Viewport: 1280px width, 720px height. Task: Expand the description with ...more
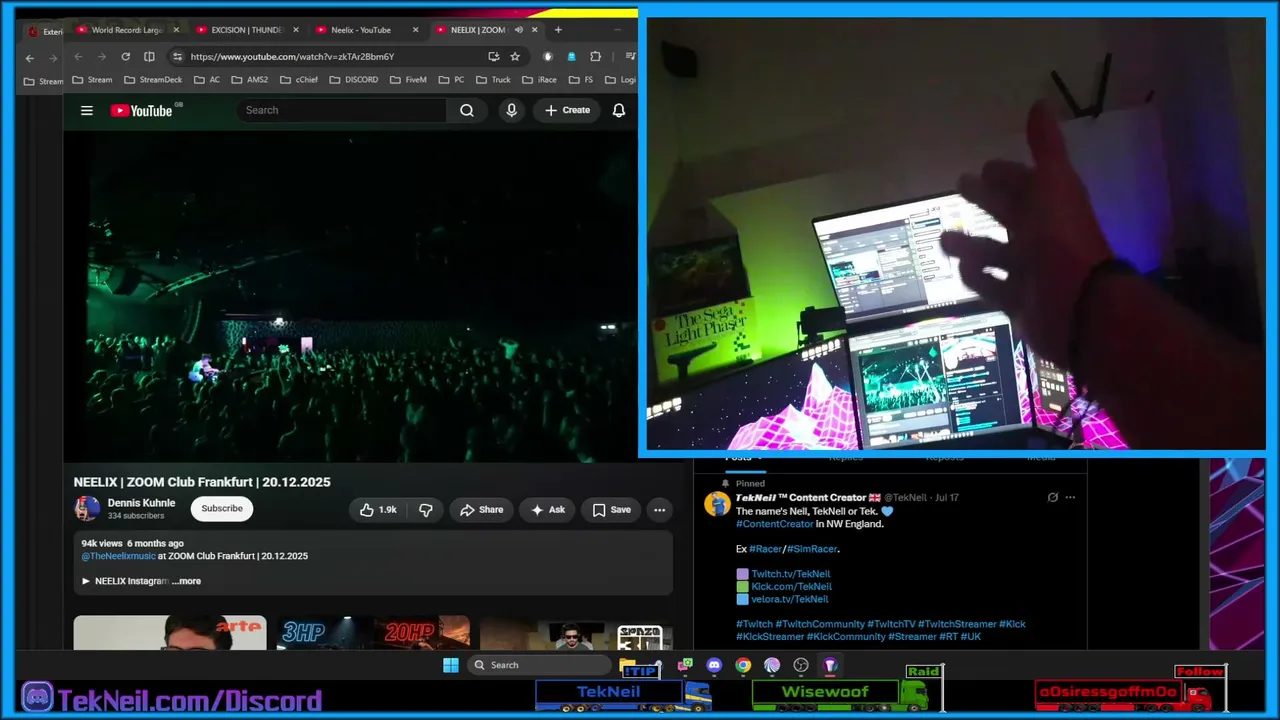[186, 581]
